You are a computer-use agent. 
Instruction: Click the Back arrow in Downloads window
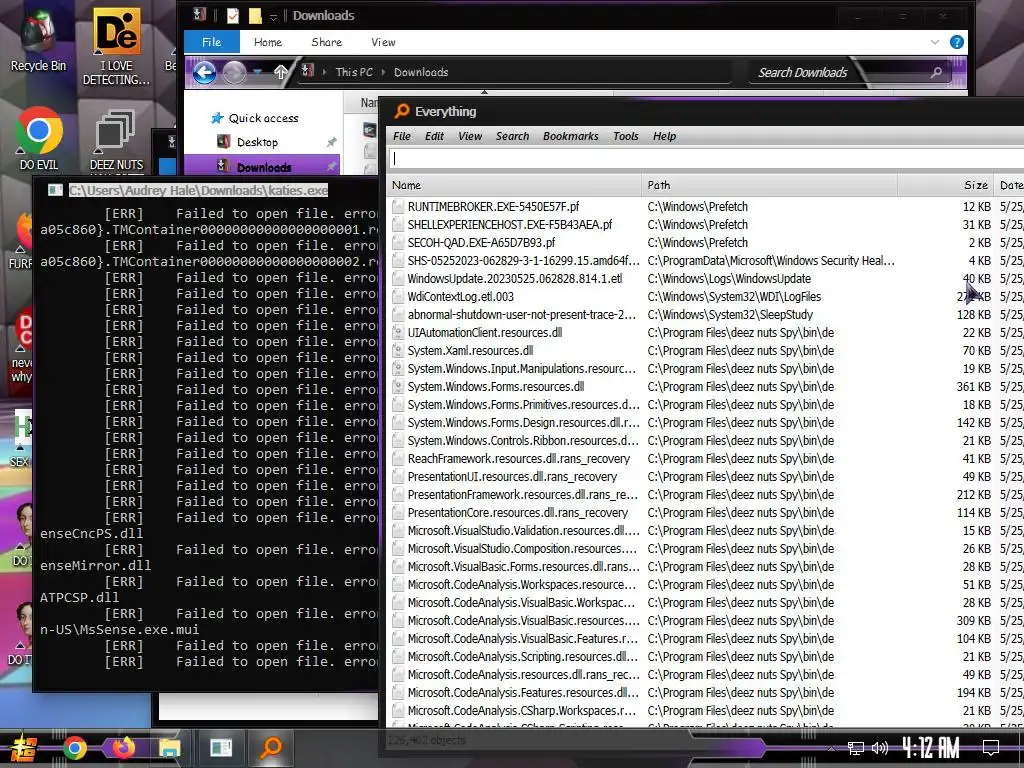[204, 72]
